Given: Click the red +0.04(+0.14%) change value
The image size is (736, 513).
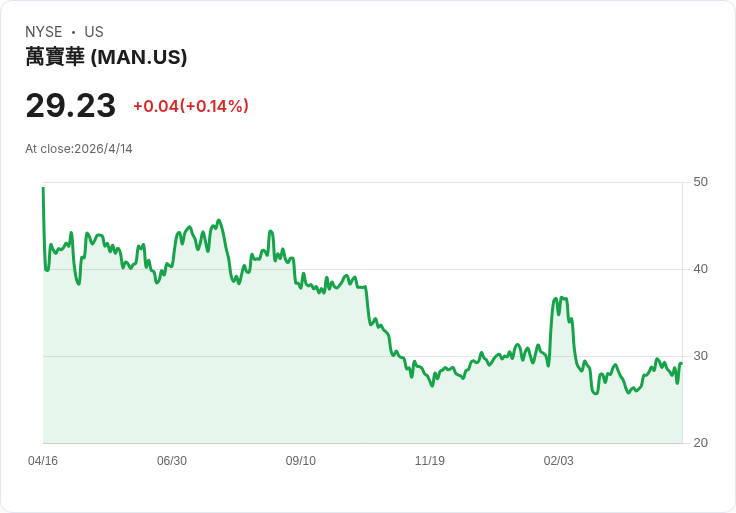Looking at the screenshot, I should point(191,106).
